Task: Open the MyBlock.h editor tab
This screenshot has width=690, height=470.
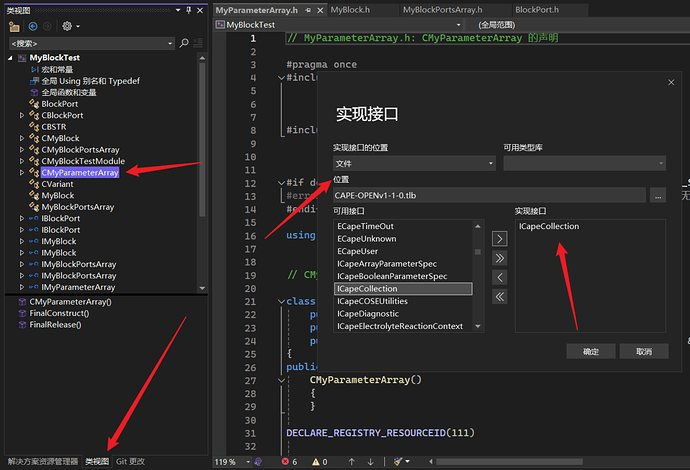Action: pos(350,10)
